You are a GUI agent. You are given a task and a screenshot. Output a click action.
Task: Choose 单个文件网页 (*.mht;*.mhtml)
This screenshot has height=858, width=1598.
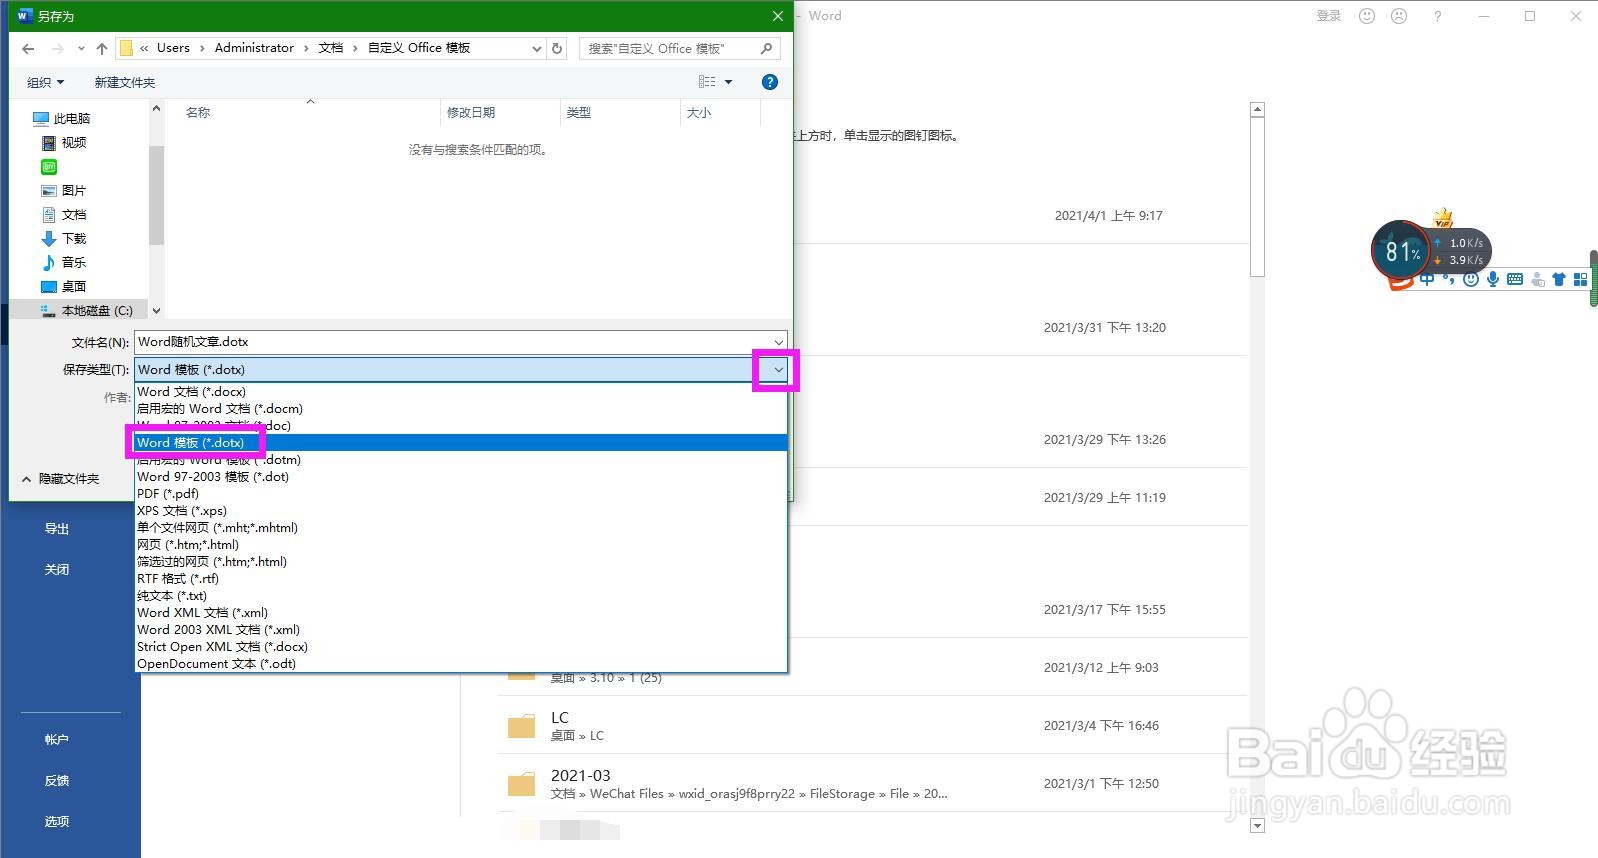[x=461, y=527]
